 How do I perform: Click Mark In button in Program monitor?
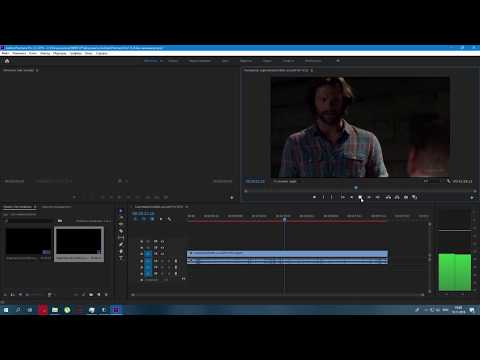[x=323, y=197]
